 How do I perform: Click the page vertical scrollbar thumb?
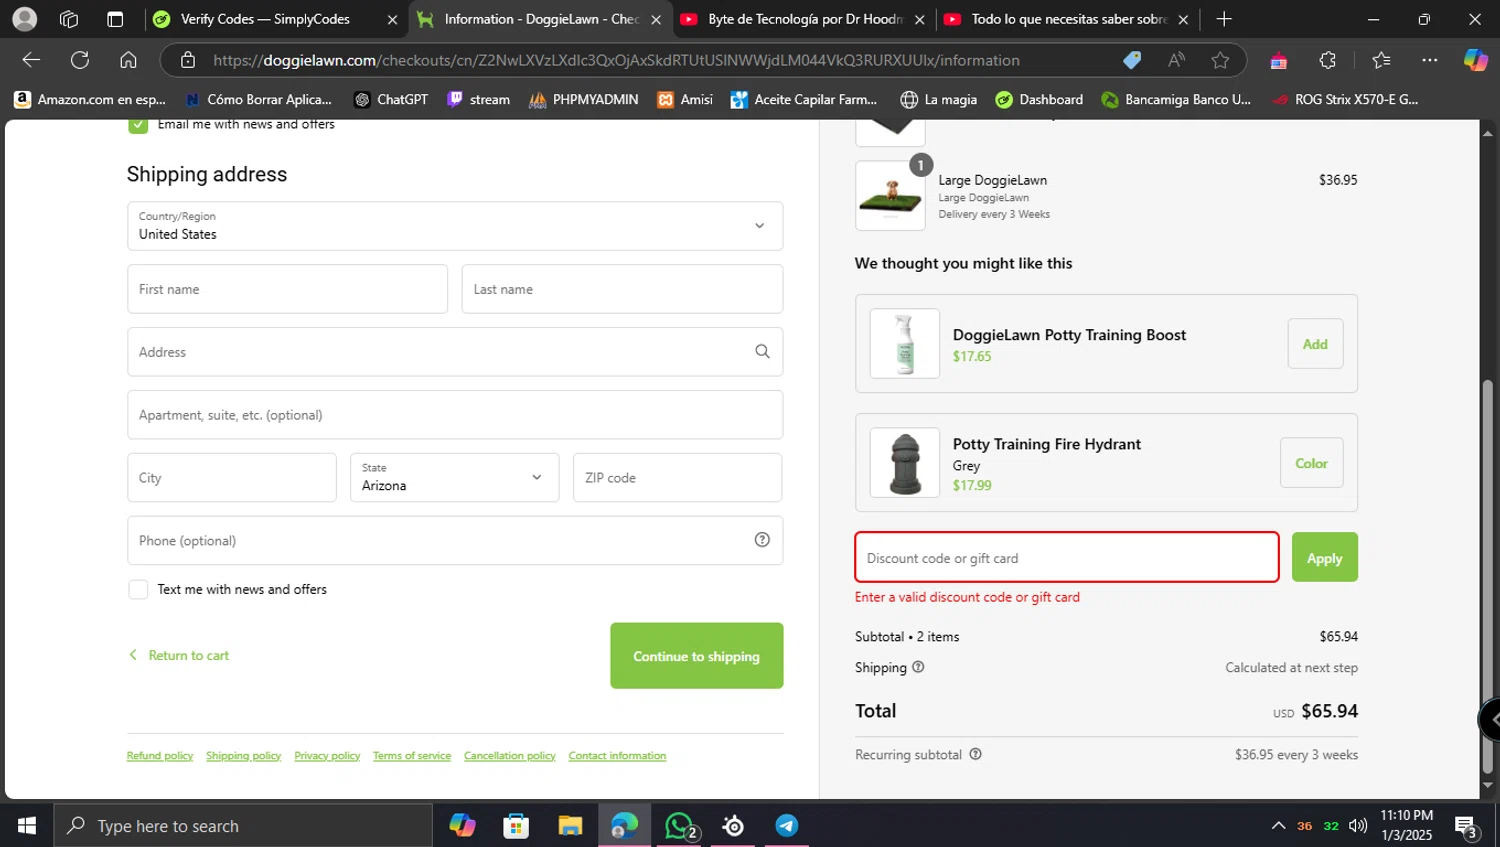1487,577
